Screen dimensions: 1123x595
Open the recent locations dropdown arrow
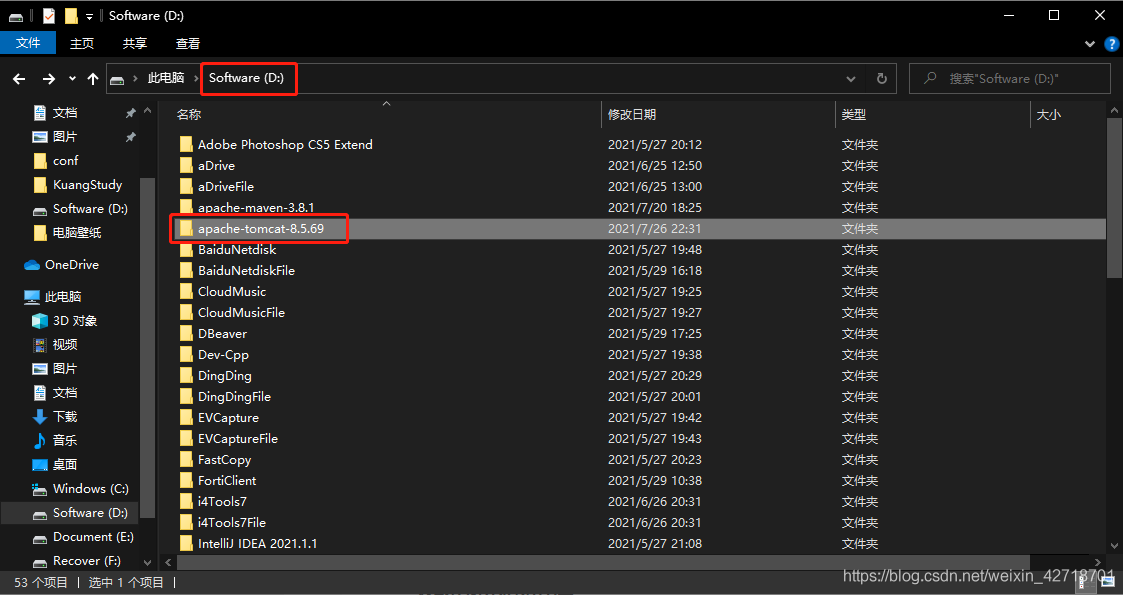coord(72,79)
